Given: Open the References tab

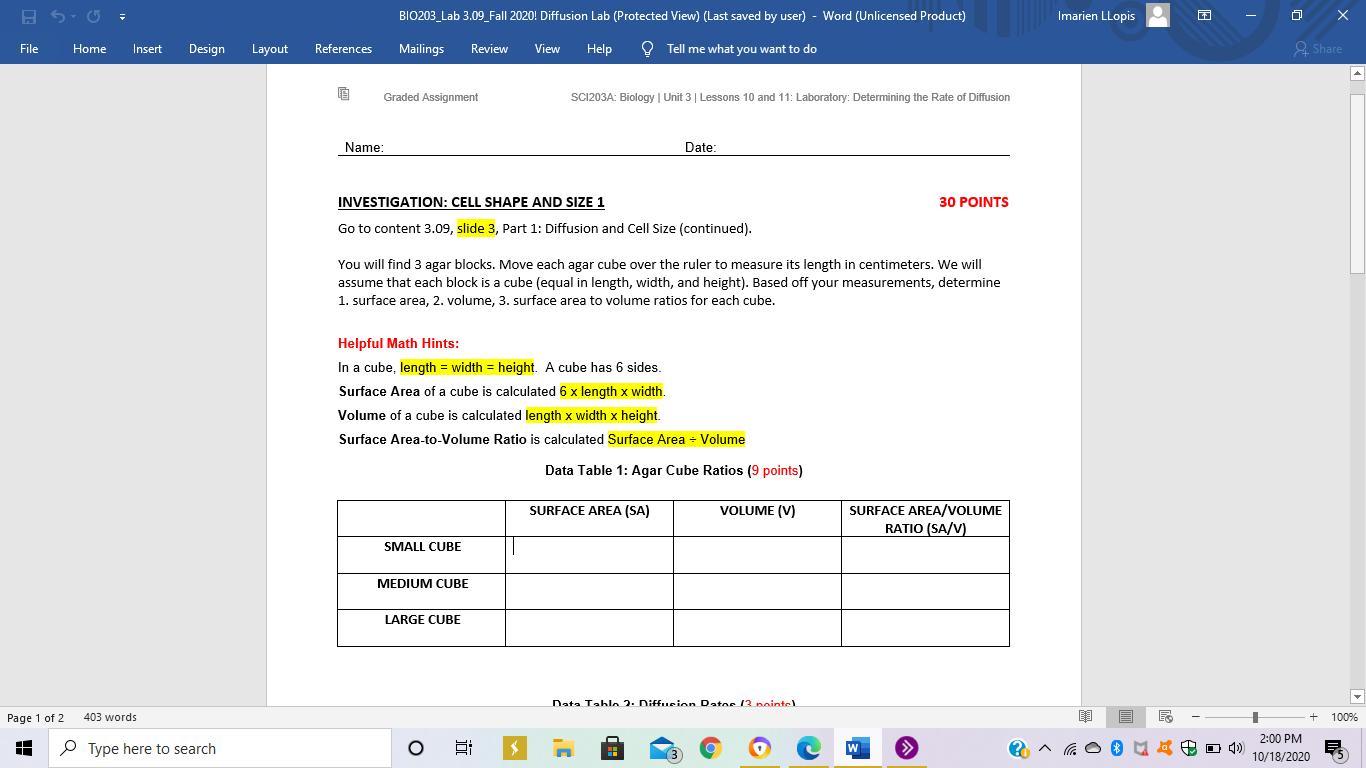Looking at the screenshot, I should [x=343, y=49].
